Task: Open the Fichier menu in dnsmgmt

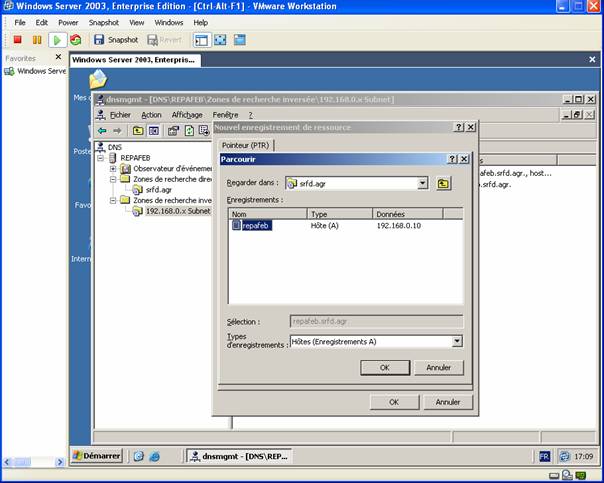Action: [x=120, y=115]
